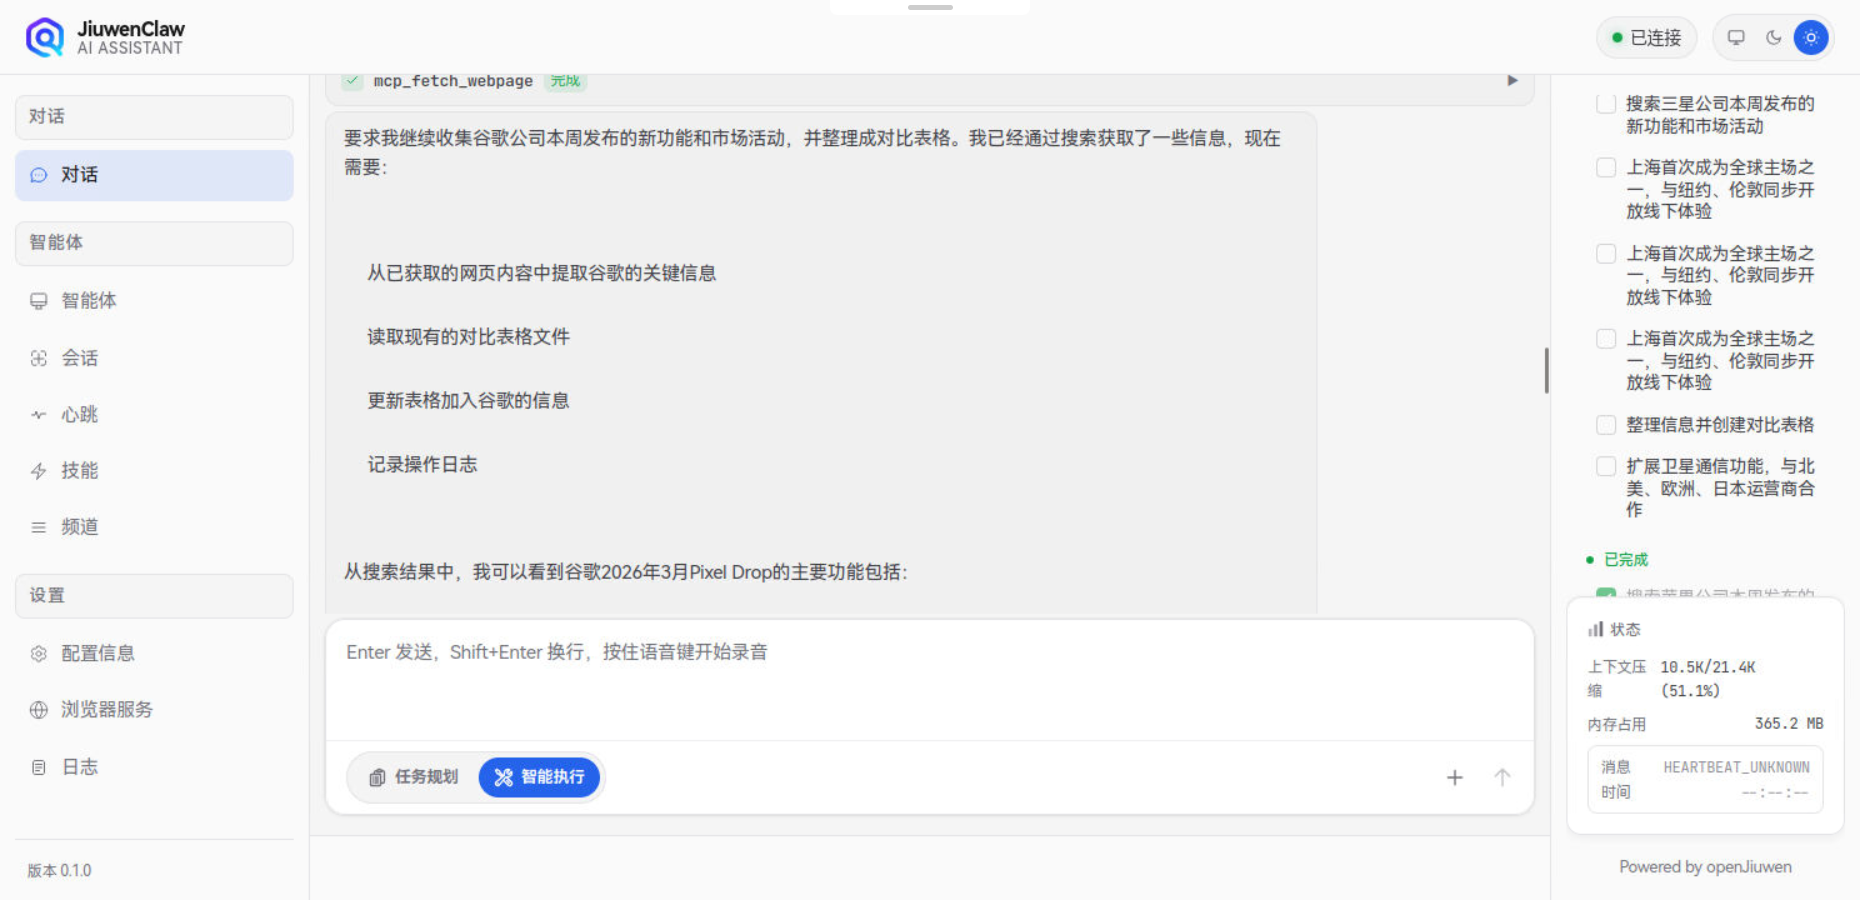This screenshot has height=900, width=1860.
Task: Open the 智能体 agent menu item
Action: coord(154,301)
